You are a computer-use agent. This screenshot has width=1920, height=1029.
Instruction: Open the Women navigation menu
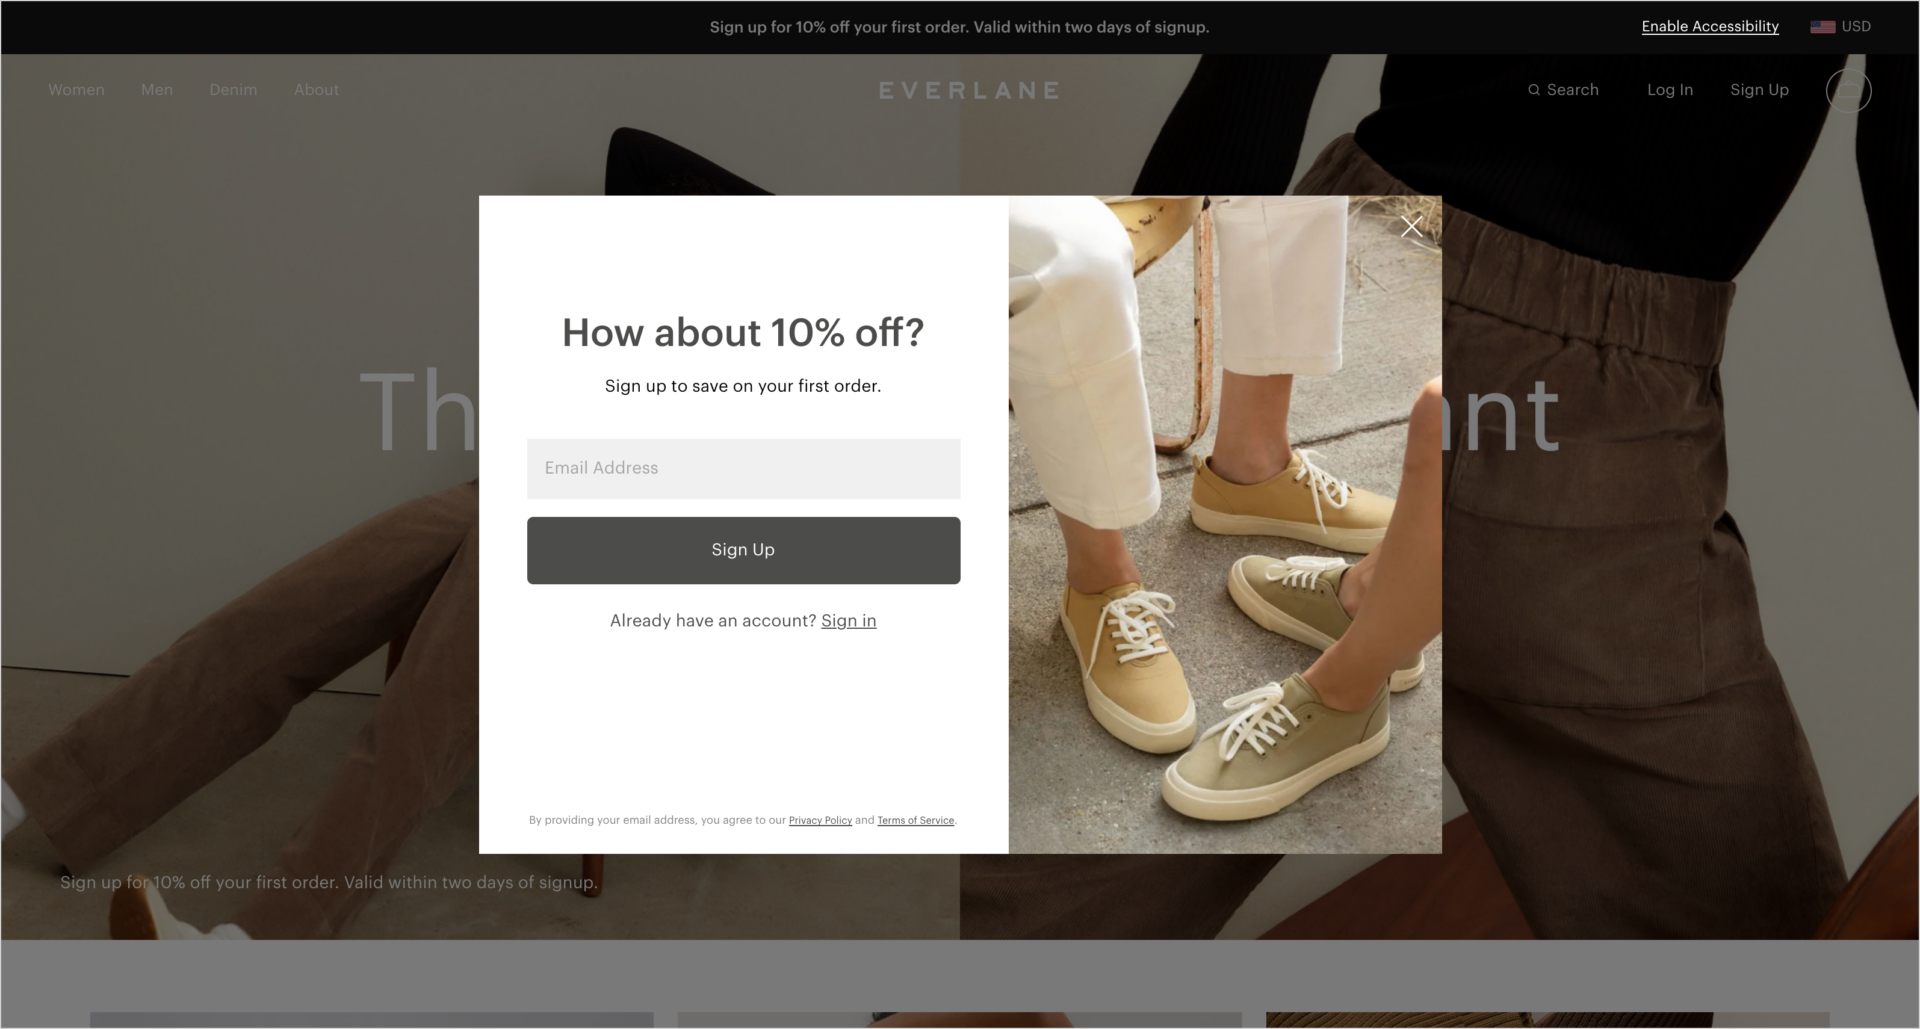coord(76,89)
